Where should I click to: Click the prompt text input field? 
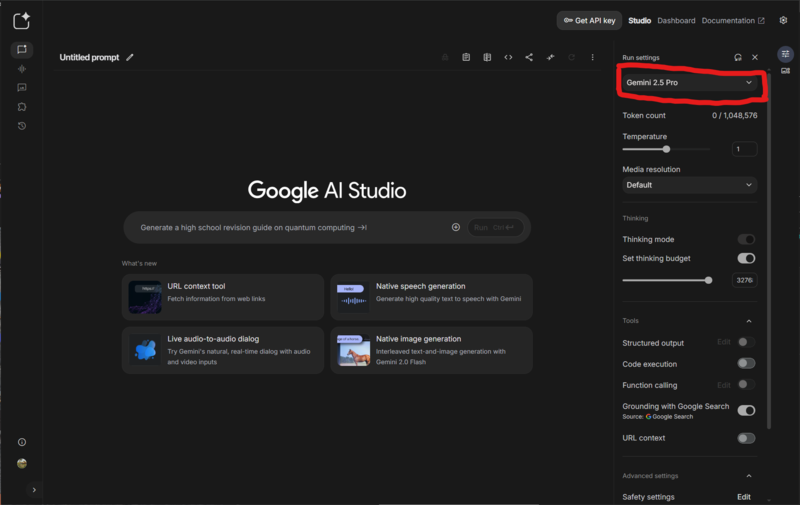coord(291,228)
